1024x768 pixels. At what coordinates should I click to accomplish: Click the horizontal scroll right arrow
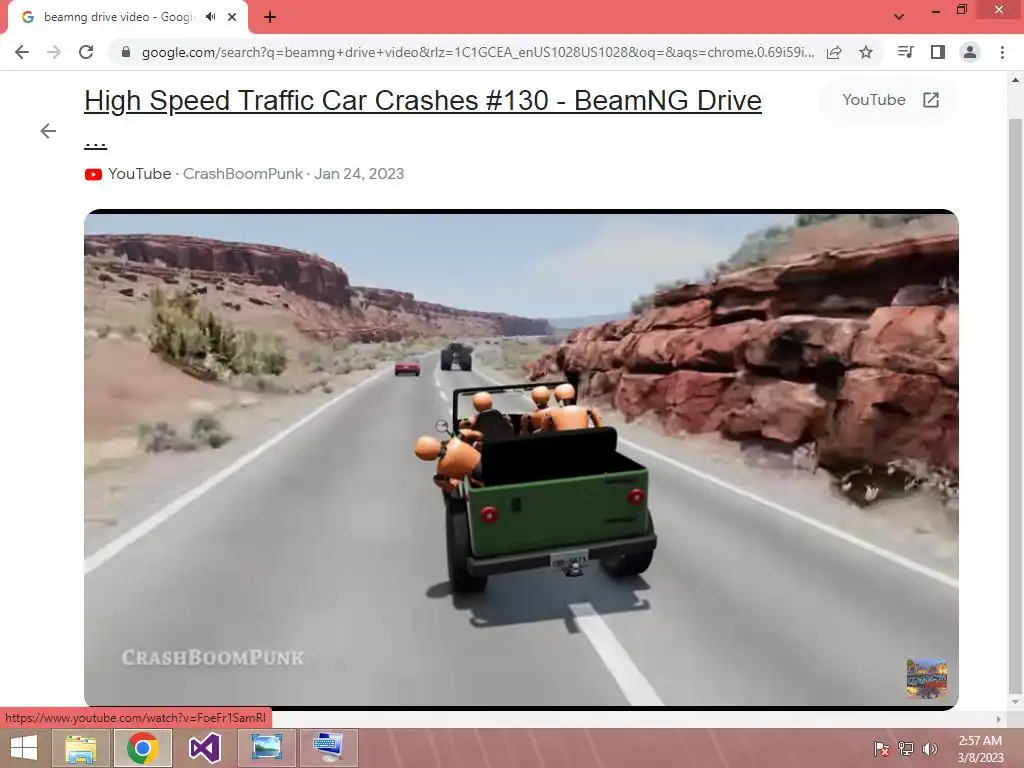[999, 719]
